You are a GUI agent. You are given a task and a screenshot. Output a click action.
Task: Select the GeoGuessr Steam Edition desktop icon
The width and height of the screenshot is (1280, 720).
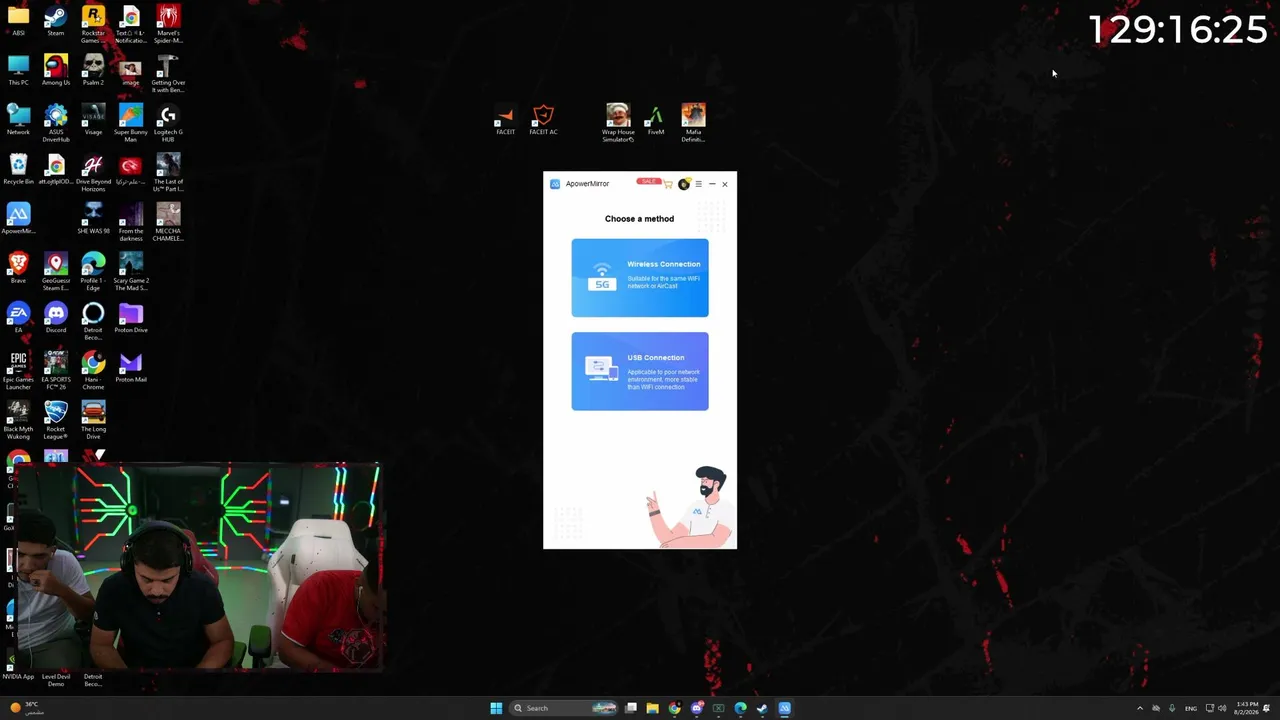[x=56, y=272]
